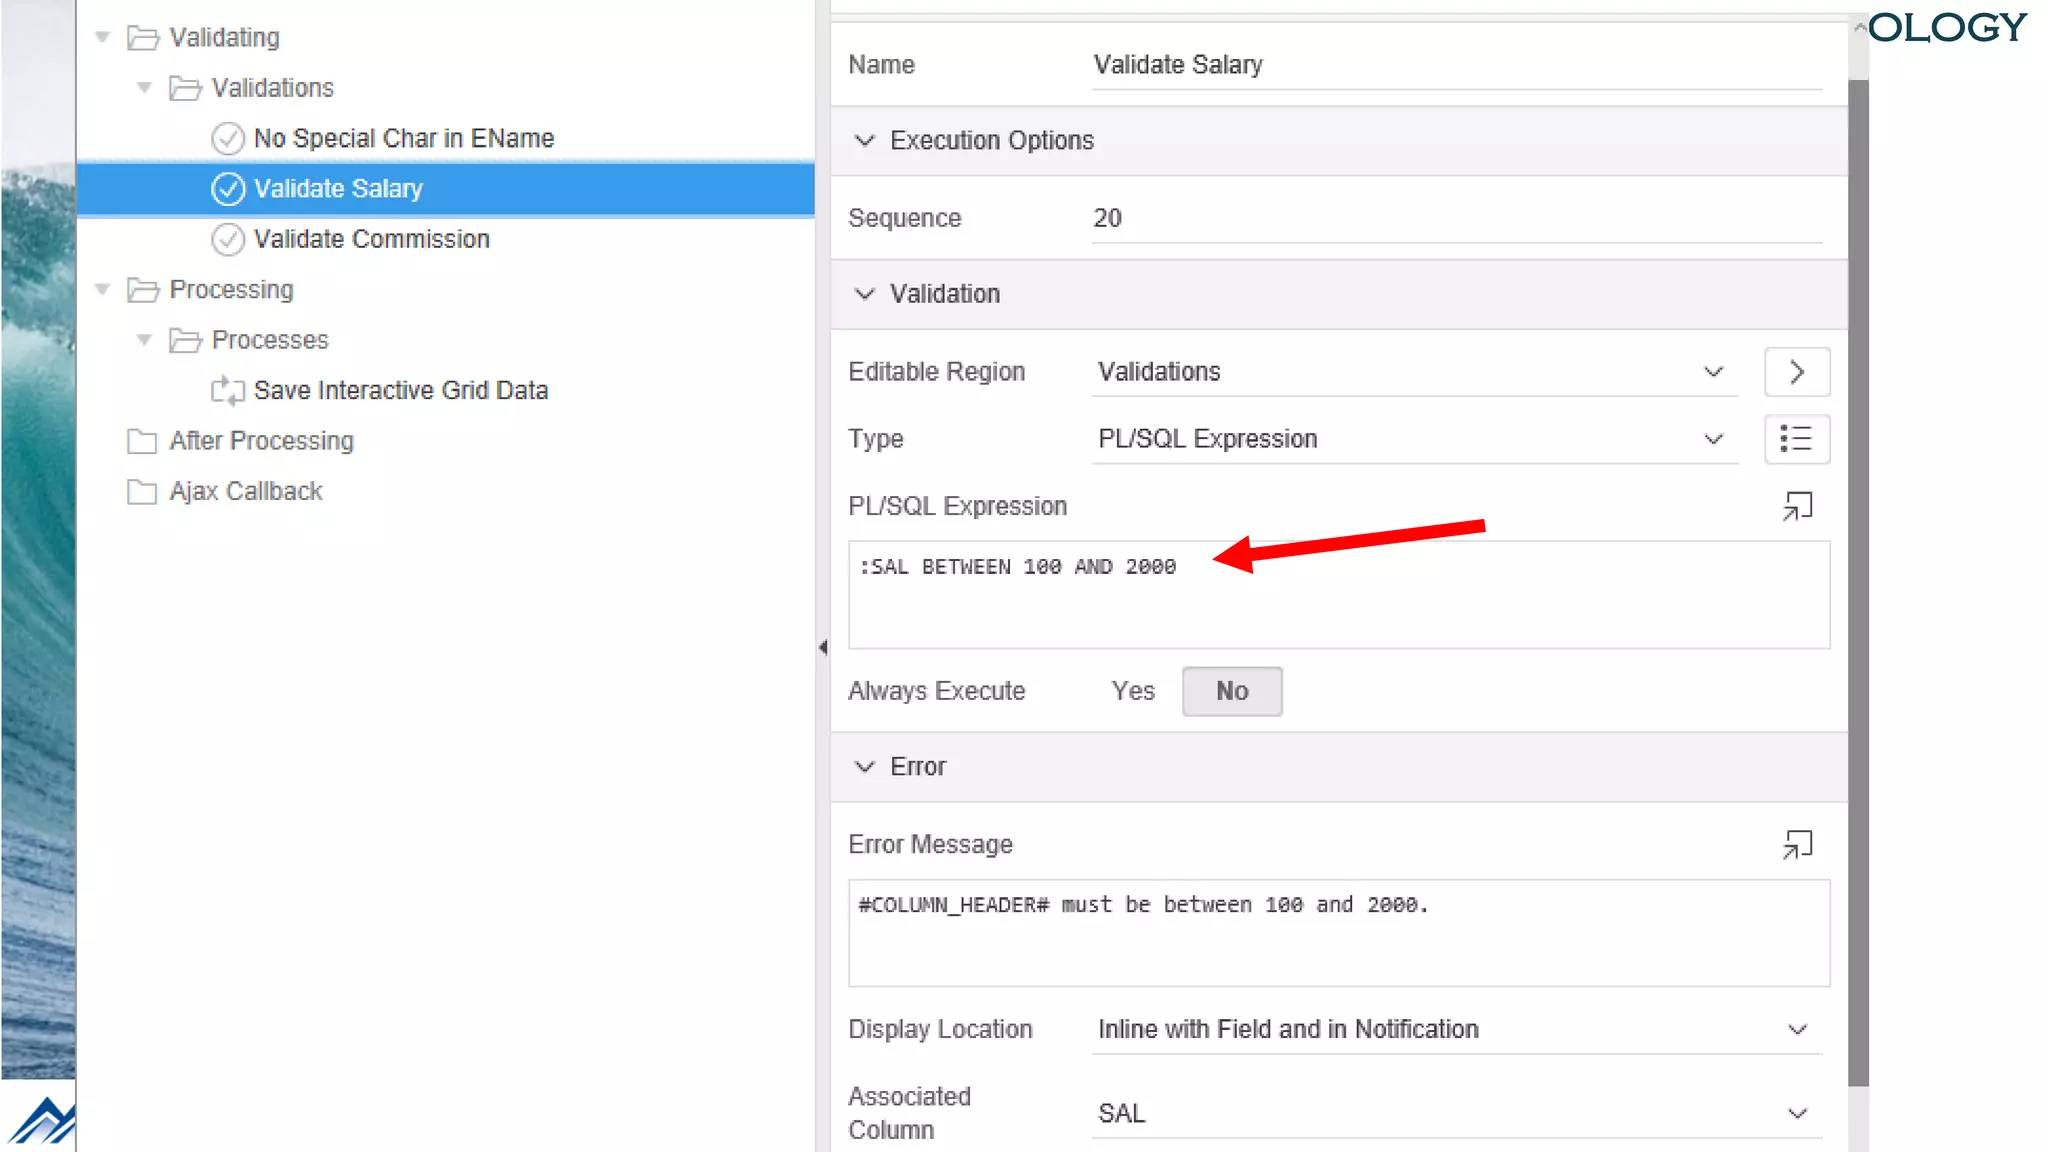Viewport: 2048px width, 1152px height.
Task: Select the After Processing tree item
Action: [261, 441]
